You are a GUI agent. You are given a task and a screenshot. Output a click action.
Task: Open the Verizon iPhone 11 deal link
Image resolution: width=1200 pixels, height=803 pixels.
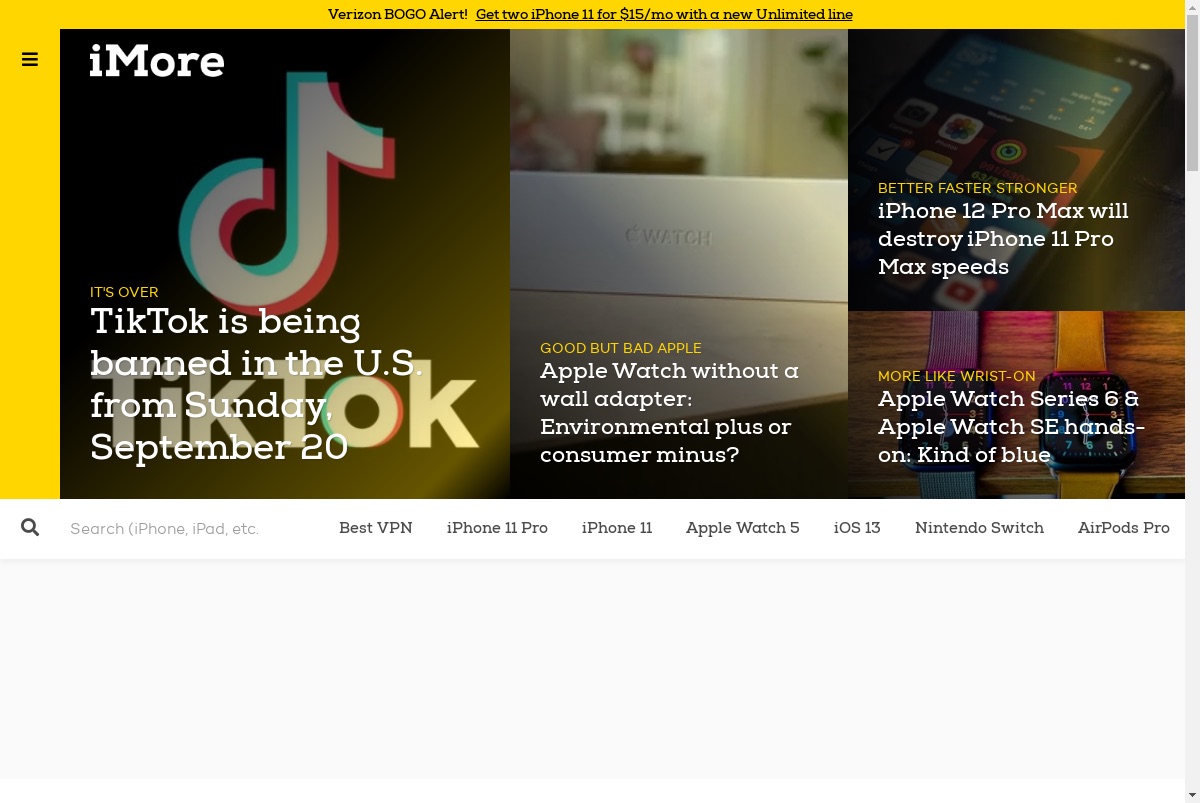coord(664,14)
